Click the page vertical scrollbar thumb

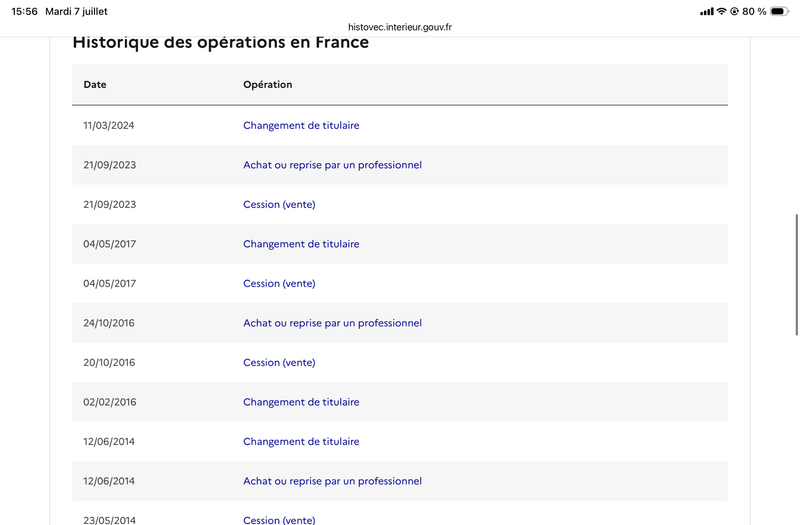(796, 274)
